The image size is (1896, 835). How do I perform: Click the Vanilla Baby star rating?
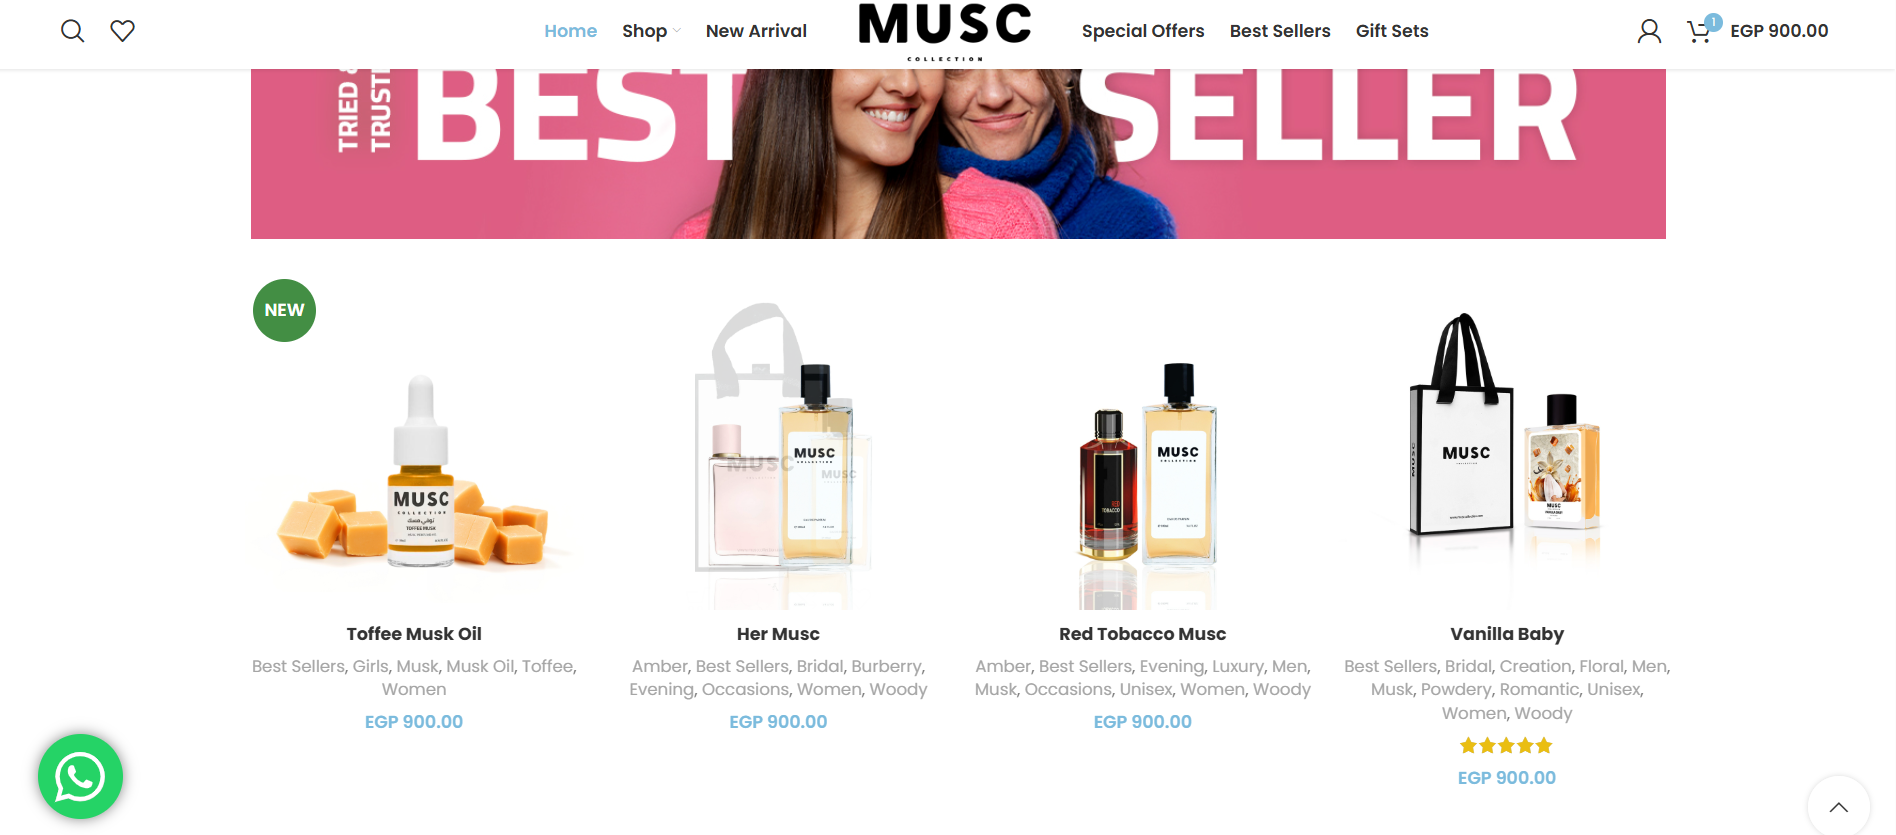1506,746
